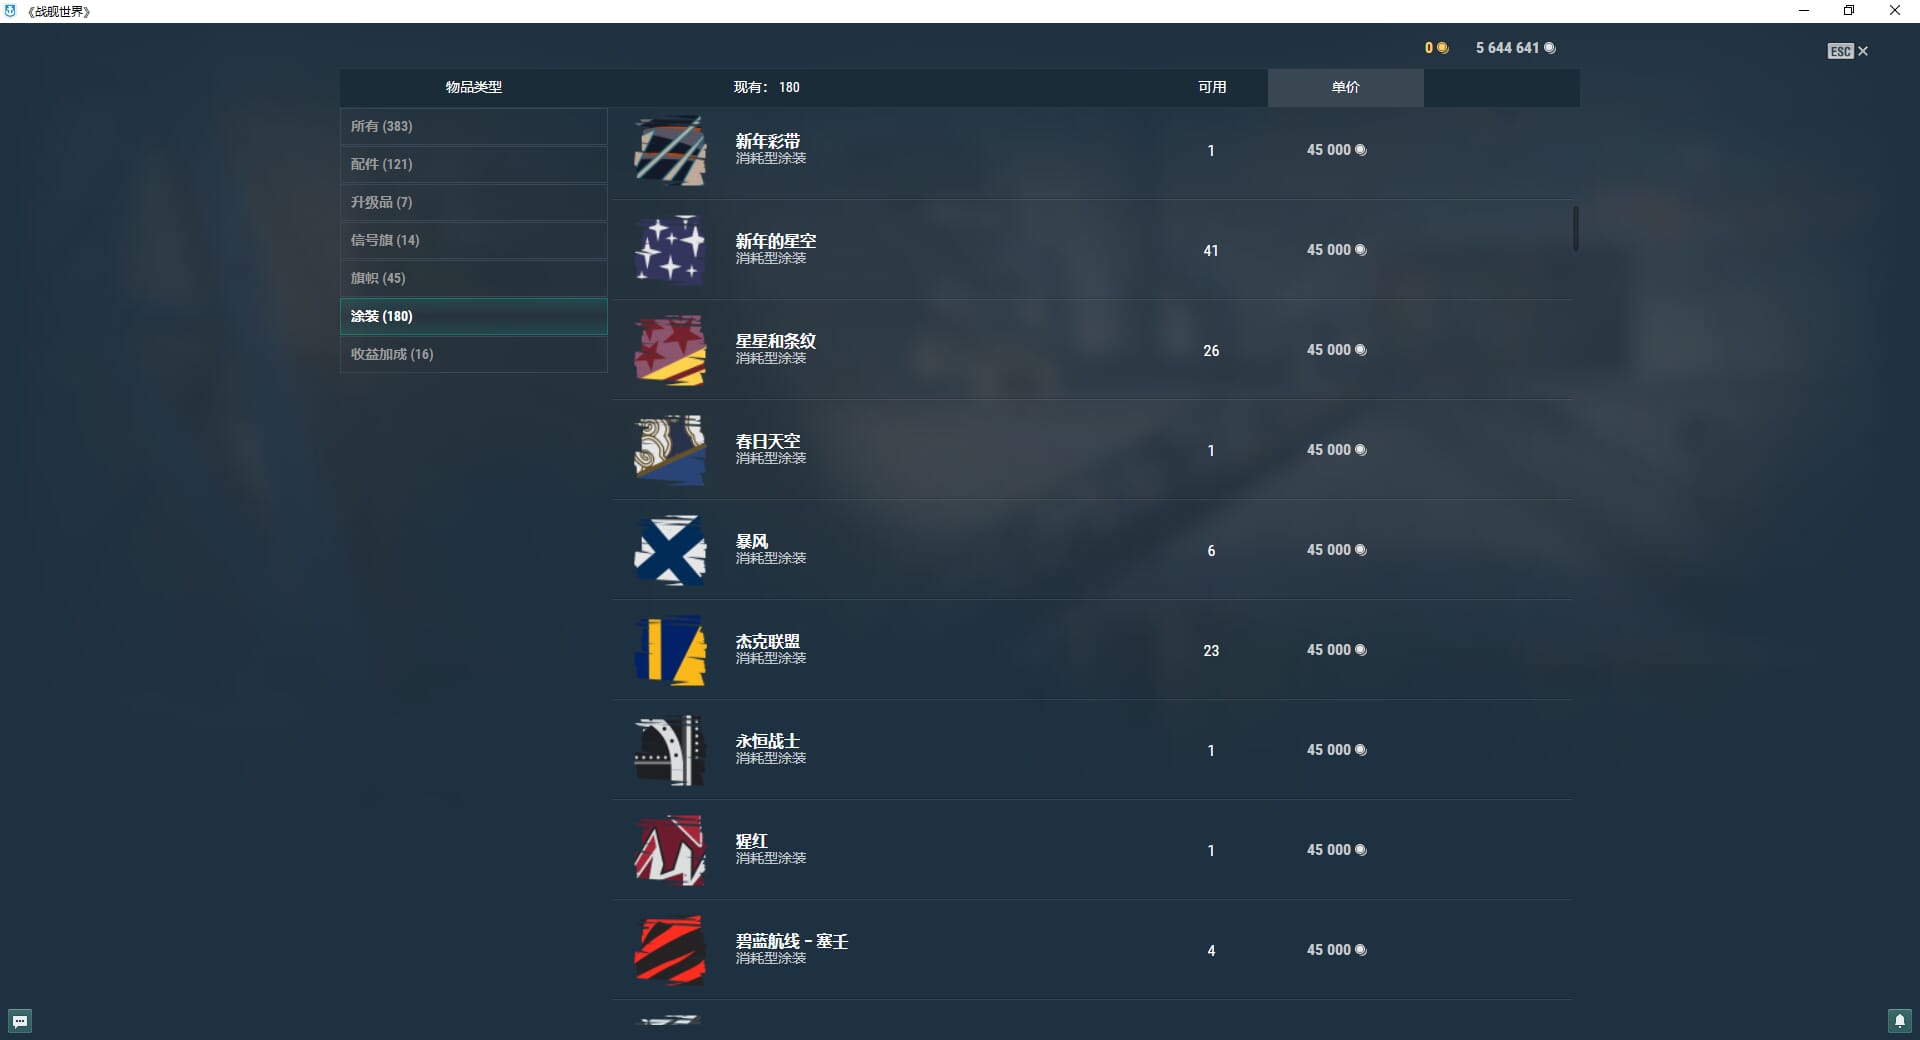This screenshot has height=1040, width=1920.
Task: Click the 碧蓝航线 - 塞壬 camouflage icon
Action: click(670, 950)
